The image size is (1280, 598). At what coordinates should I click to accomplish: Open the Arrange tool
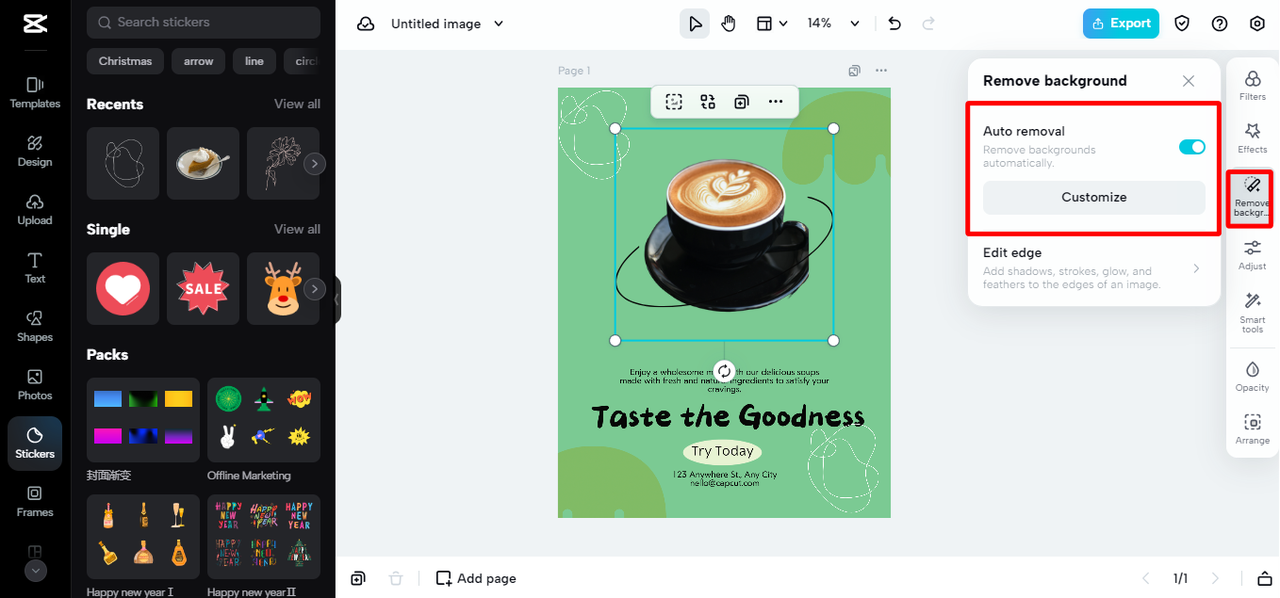coord(1252,429)
